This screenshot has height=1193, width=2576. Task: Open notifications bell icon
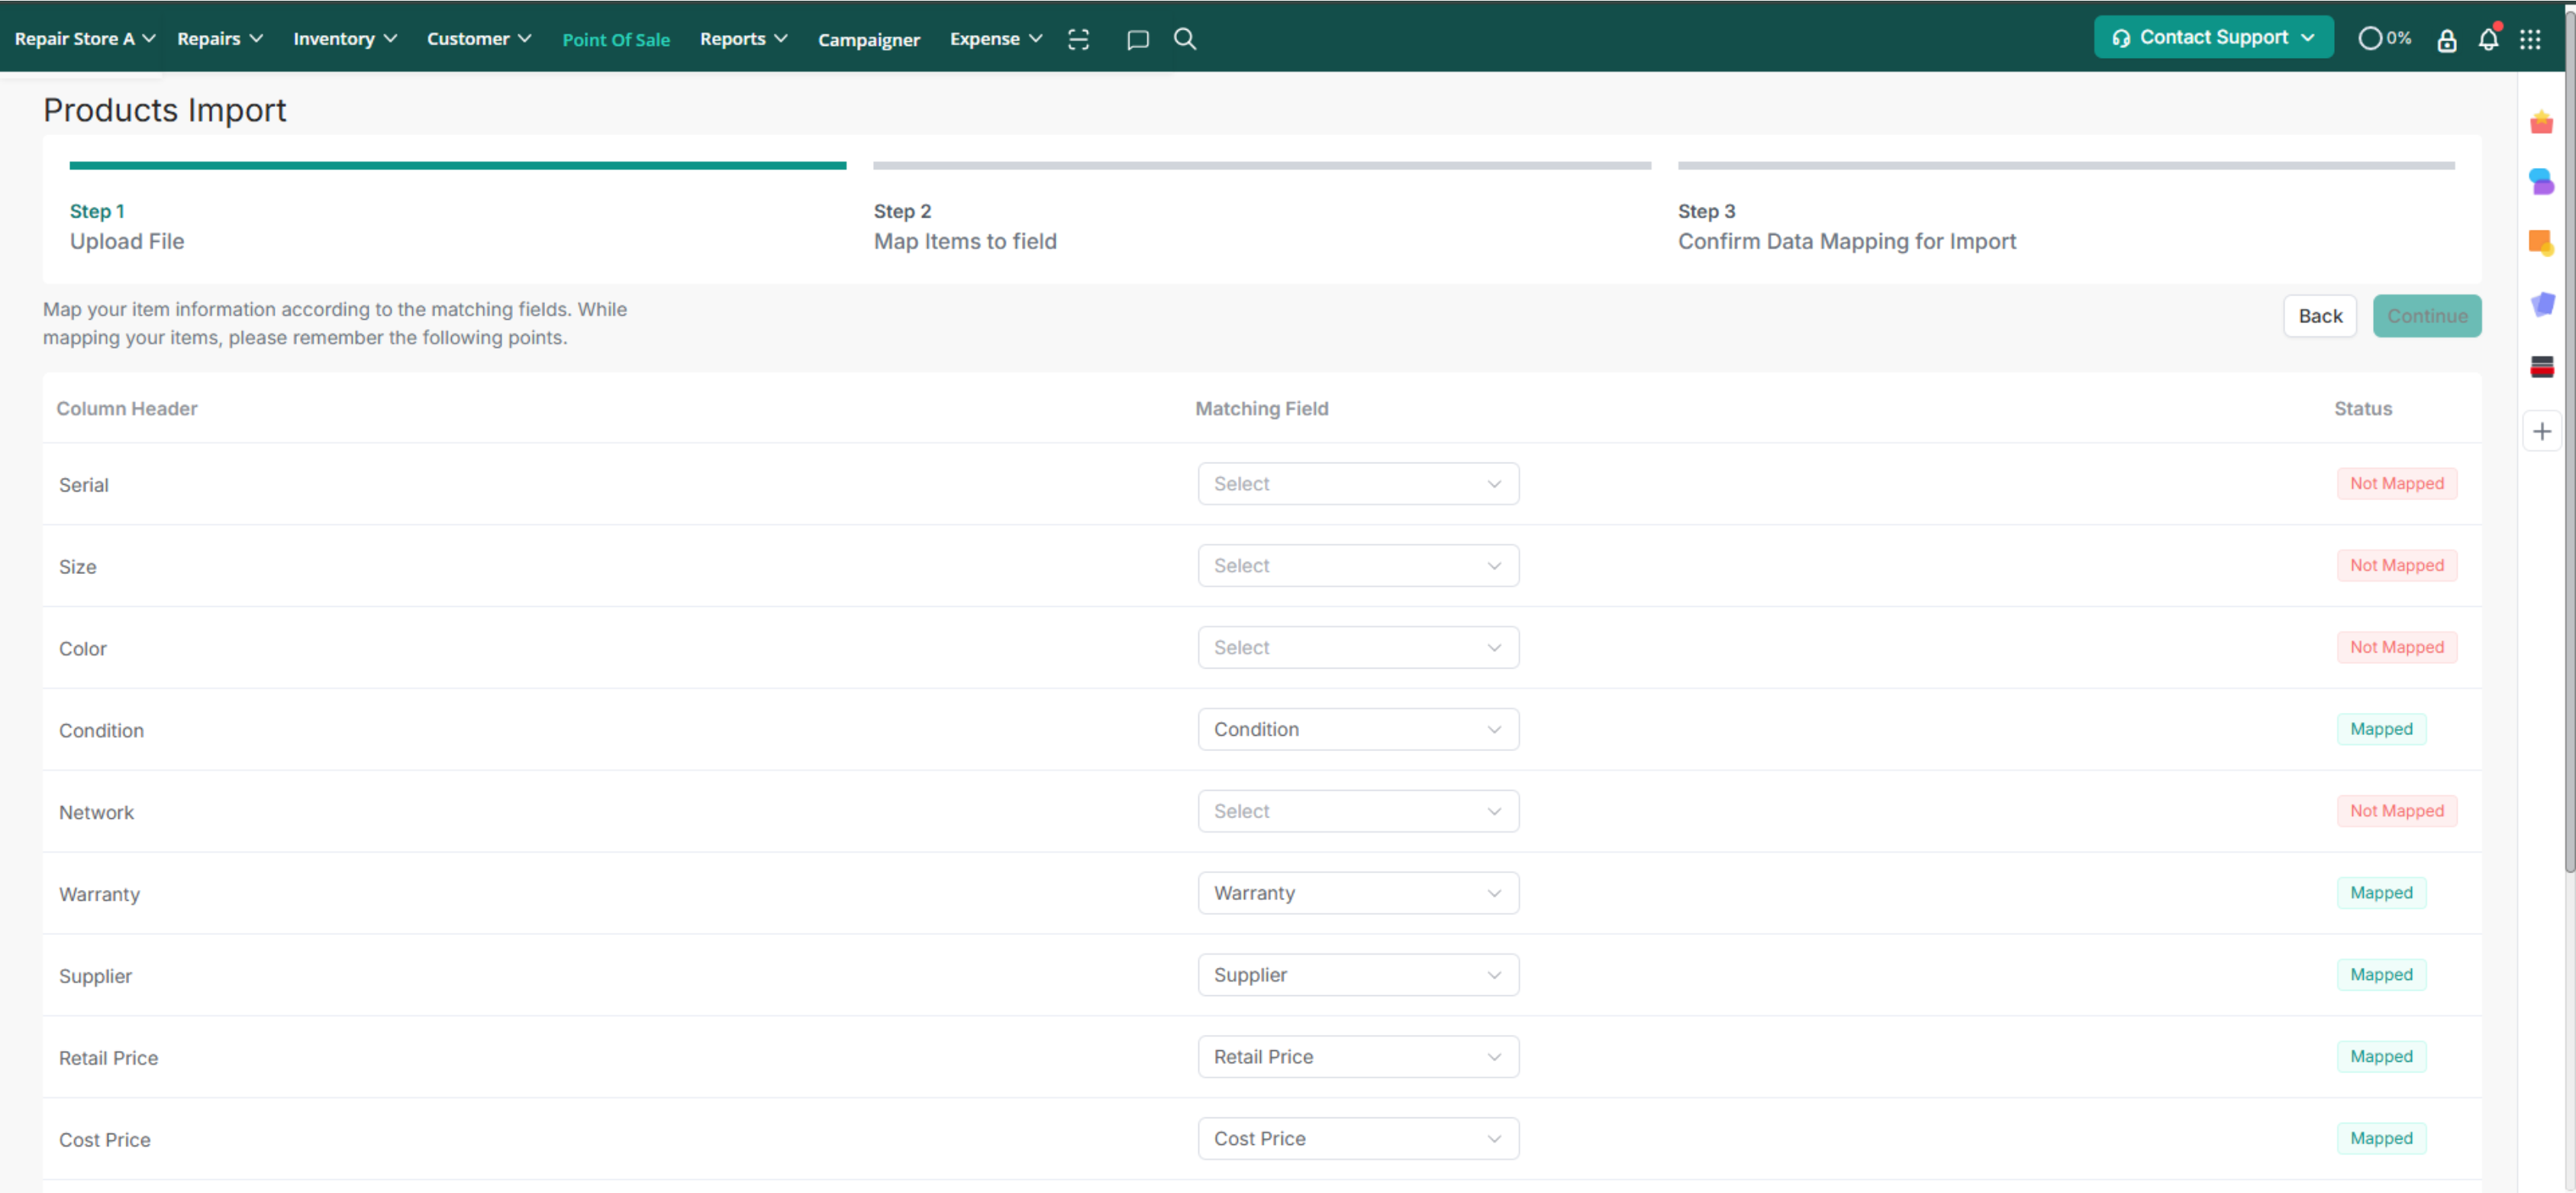(2488, 39)
